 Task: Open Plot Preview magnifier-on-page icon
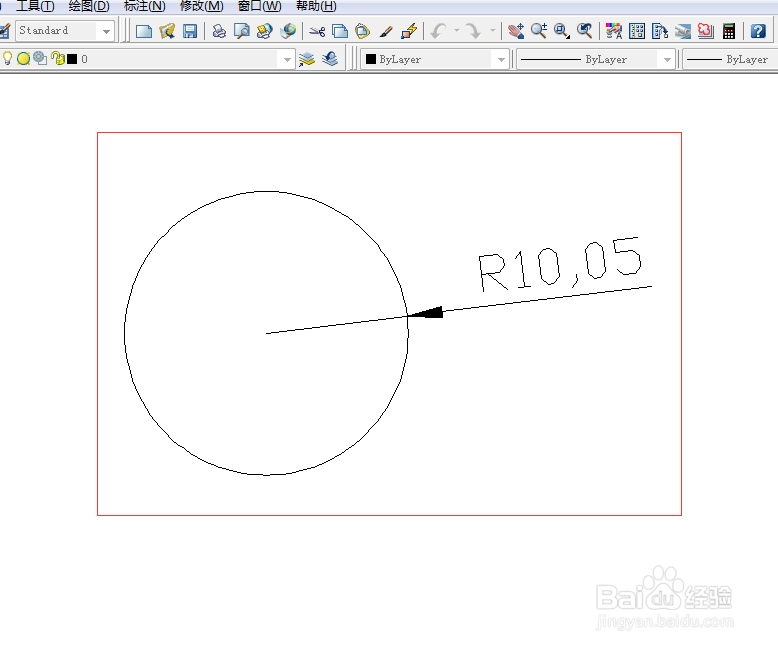click(x=242, y=31)
